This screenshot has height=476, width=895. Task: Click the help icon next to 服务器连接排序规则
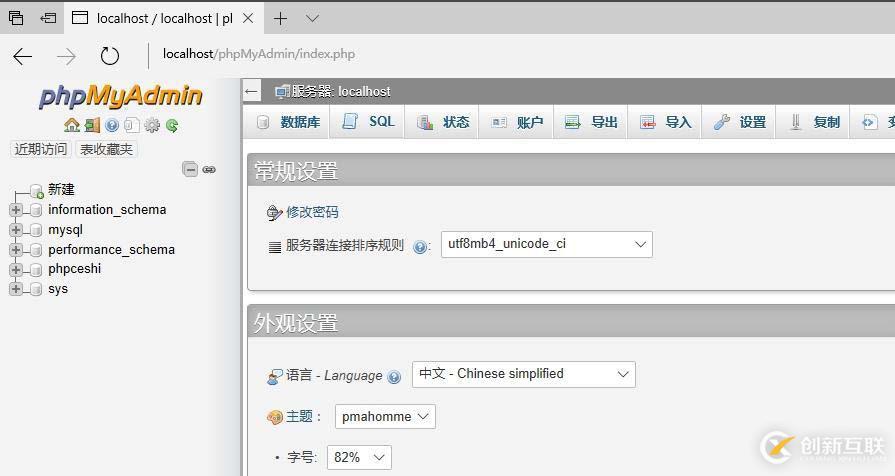coord(420,247)
